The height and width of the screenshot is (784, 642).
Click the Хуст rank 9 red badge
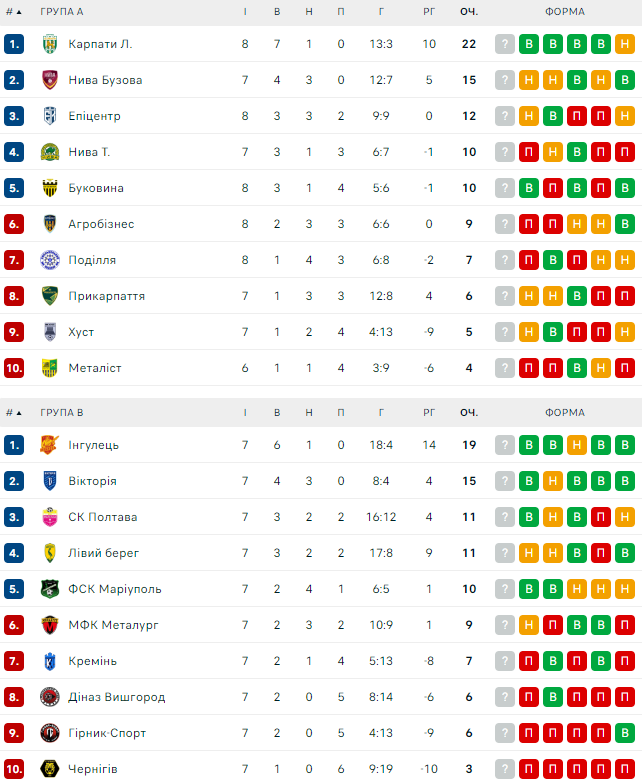pos(14,332)
